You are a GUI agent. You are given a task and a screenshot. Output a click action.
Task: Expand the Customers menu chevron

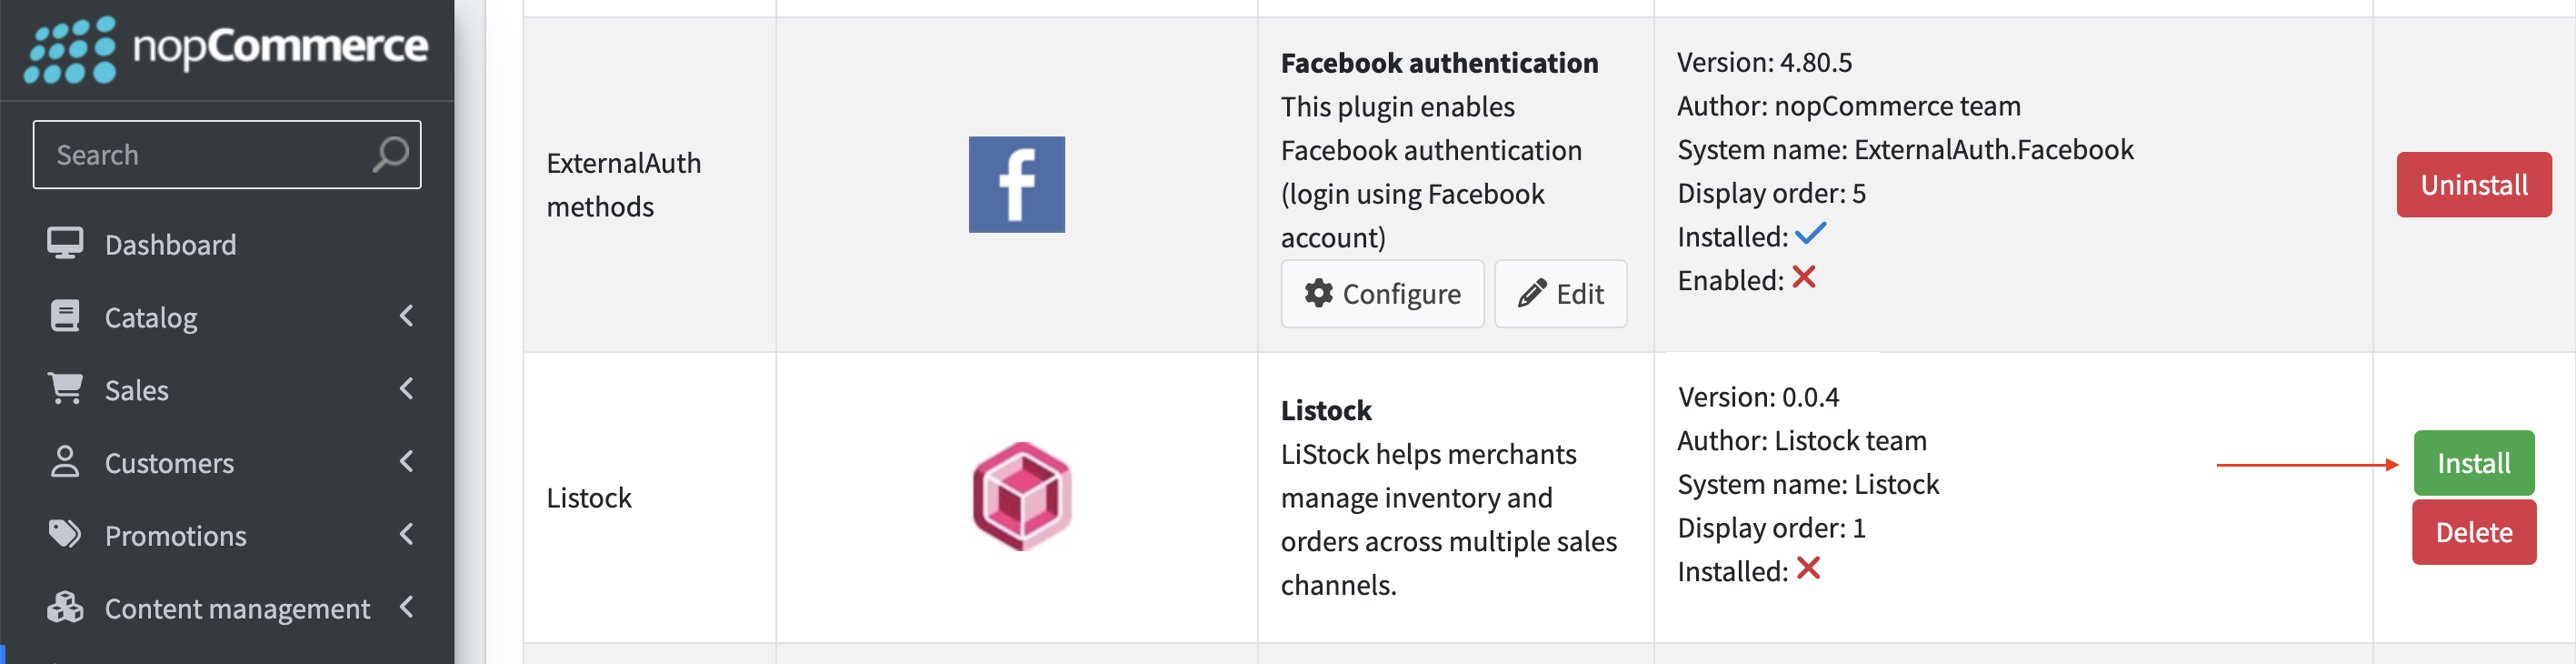coord(406,462)
